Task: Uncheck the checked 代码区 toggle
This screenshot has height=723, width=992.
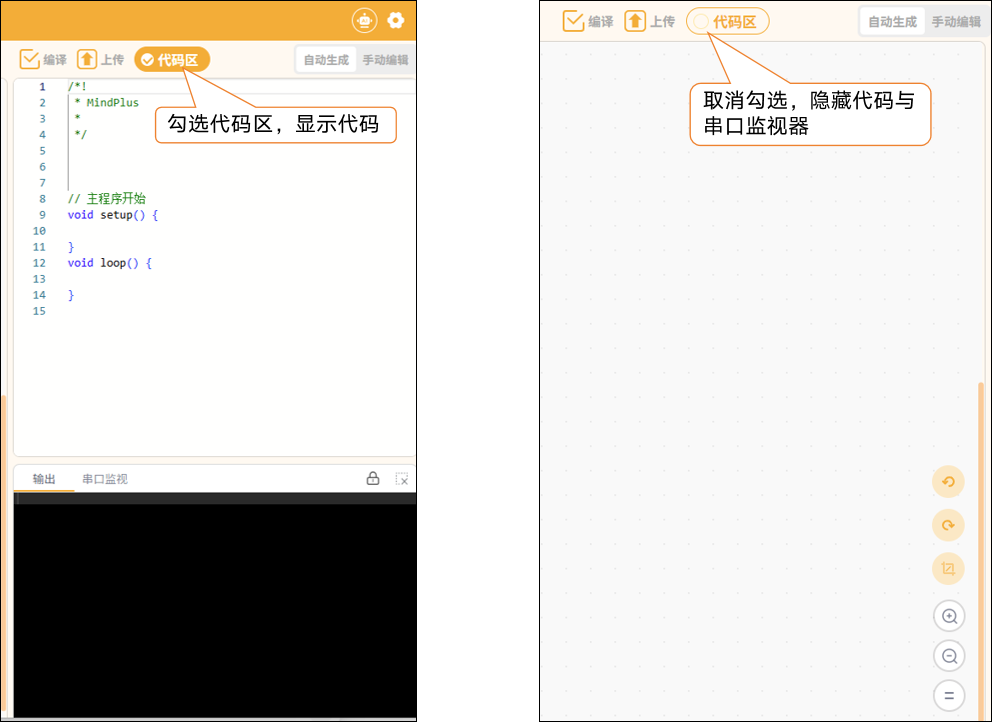Action: (171, 59)
